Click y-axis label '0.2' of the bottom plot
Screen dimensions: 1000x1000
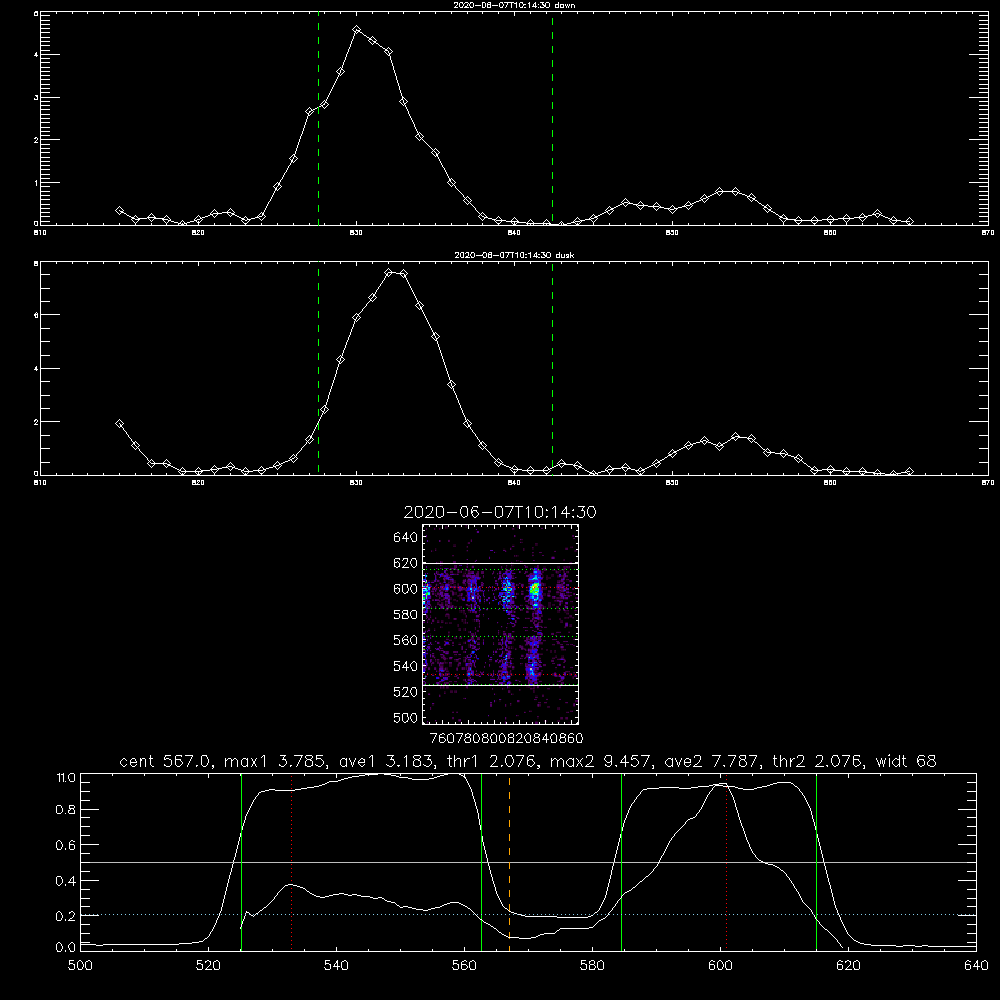66,916
